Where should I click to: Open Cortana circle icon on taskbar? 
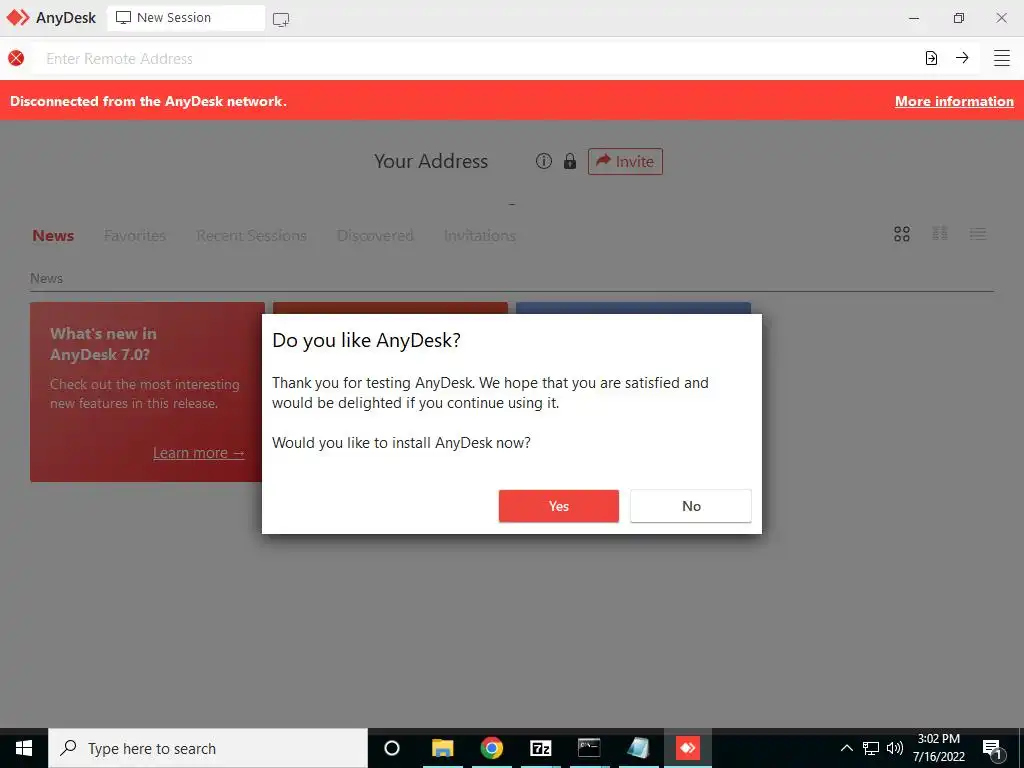(392, 748)
